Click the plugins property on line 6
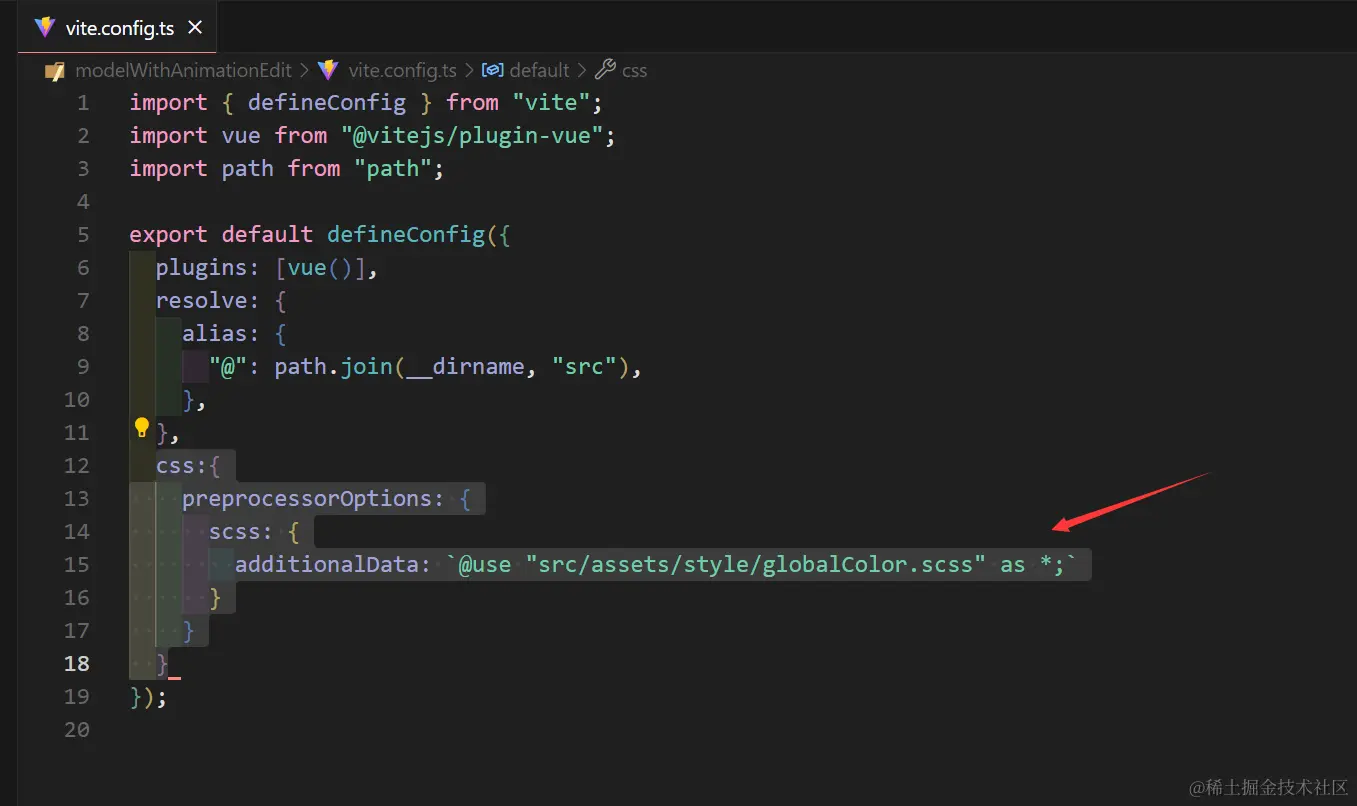The image size is (1357, 806). click(x=202, y=268)
